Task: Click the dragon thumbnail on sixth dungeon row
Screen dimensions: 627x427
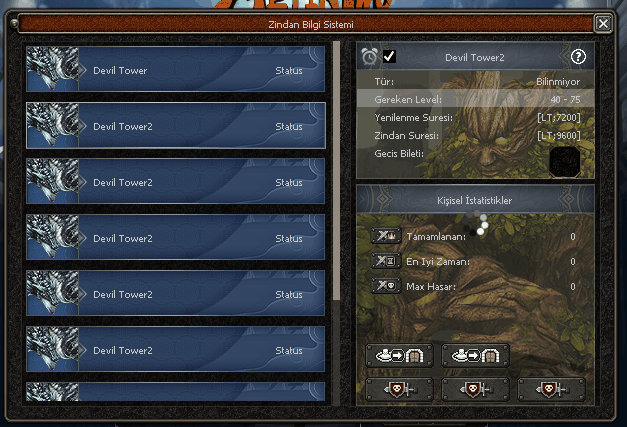Action: 52,349
